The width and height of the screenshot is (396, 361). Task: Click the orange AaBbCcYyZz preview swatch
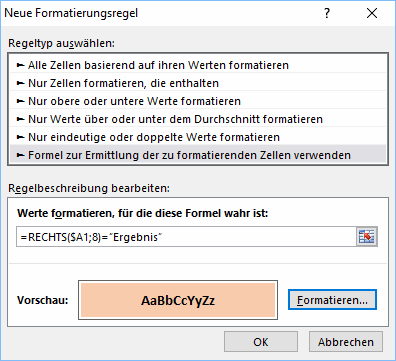178,300
